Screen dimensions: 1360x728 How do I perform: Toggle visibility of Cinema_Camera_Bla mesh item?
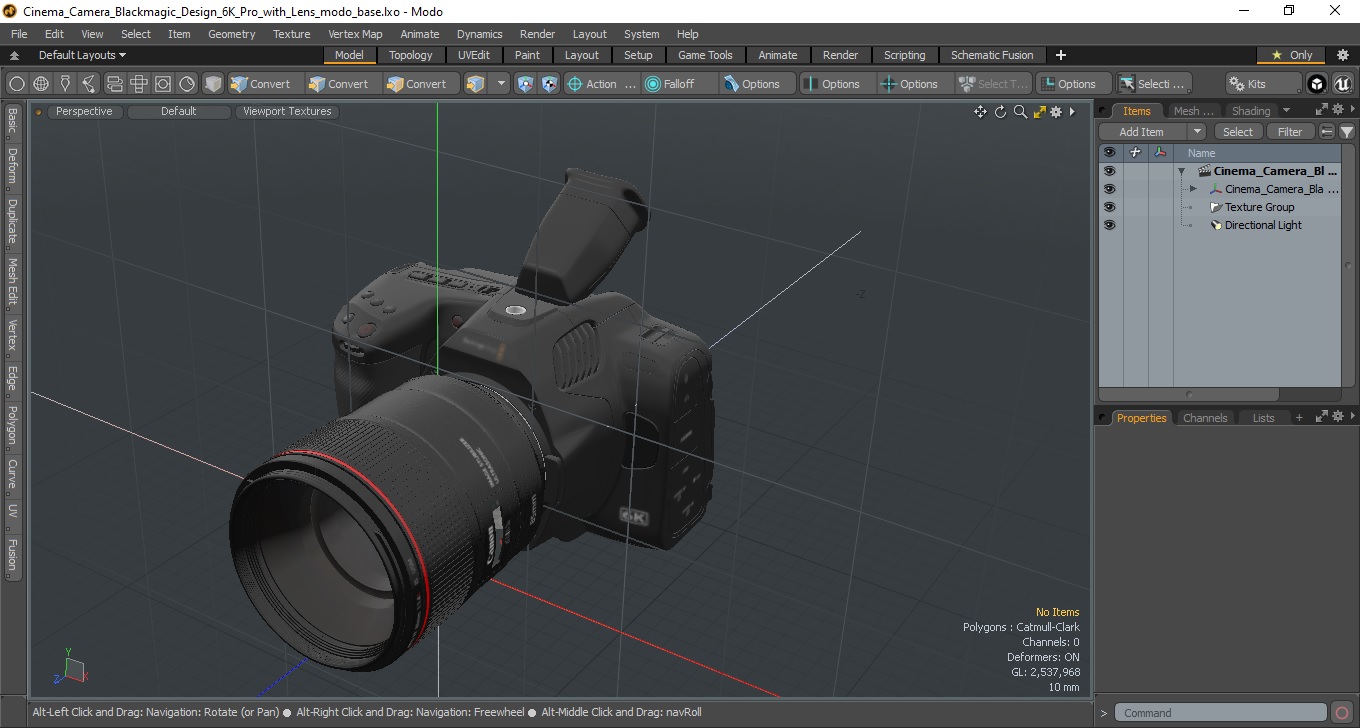[1109, 189]
